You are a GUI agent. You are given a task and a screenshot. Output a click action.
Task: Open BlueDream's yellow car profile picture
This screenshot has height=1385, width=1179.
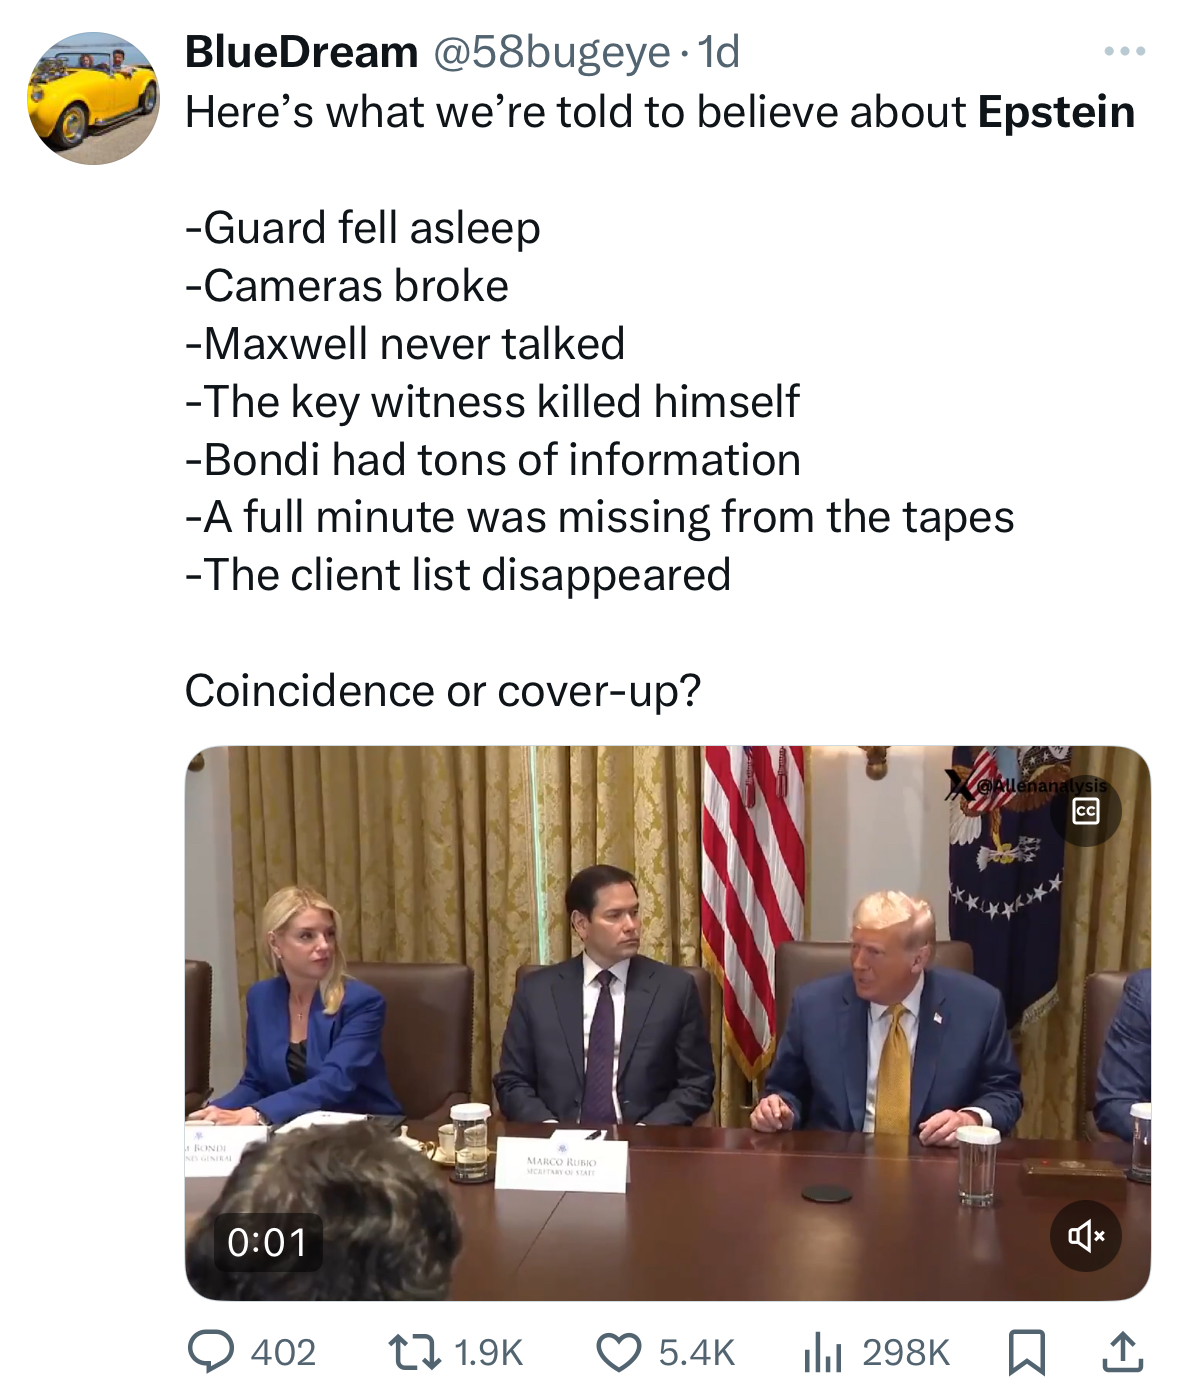pos(93,98)
